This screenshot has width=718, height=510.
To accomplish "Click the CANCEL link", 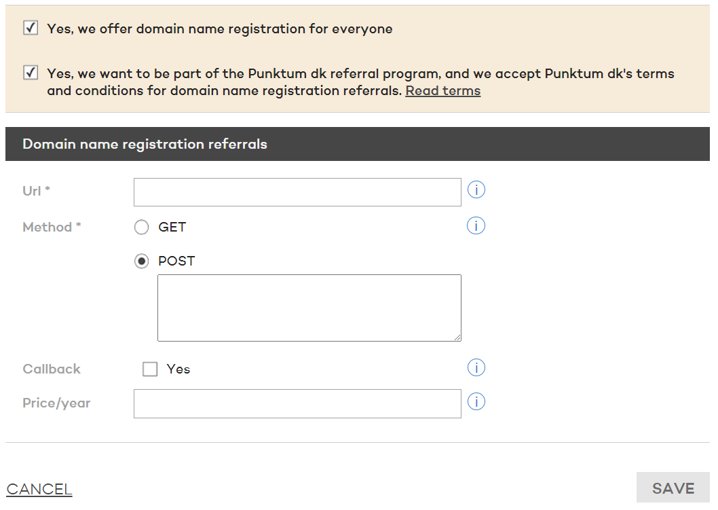I will click(x=39, y=489).
